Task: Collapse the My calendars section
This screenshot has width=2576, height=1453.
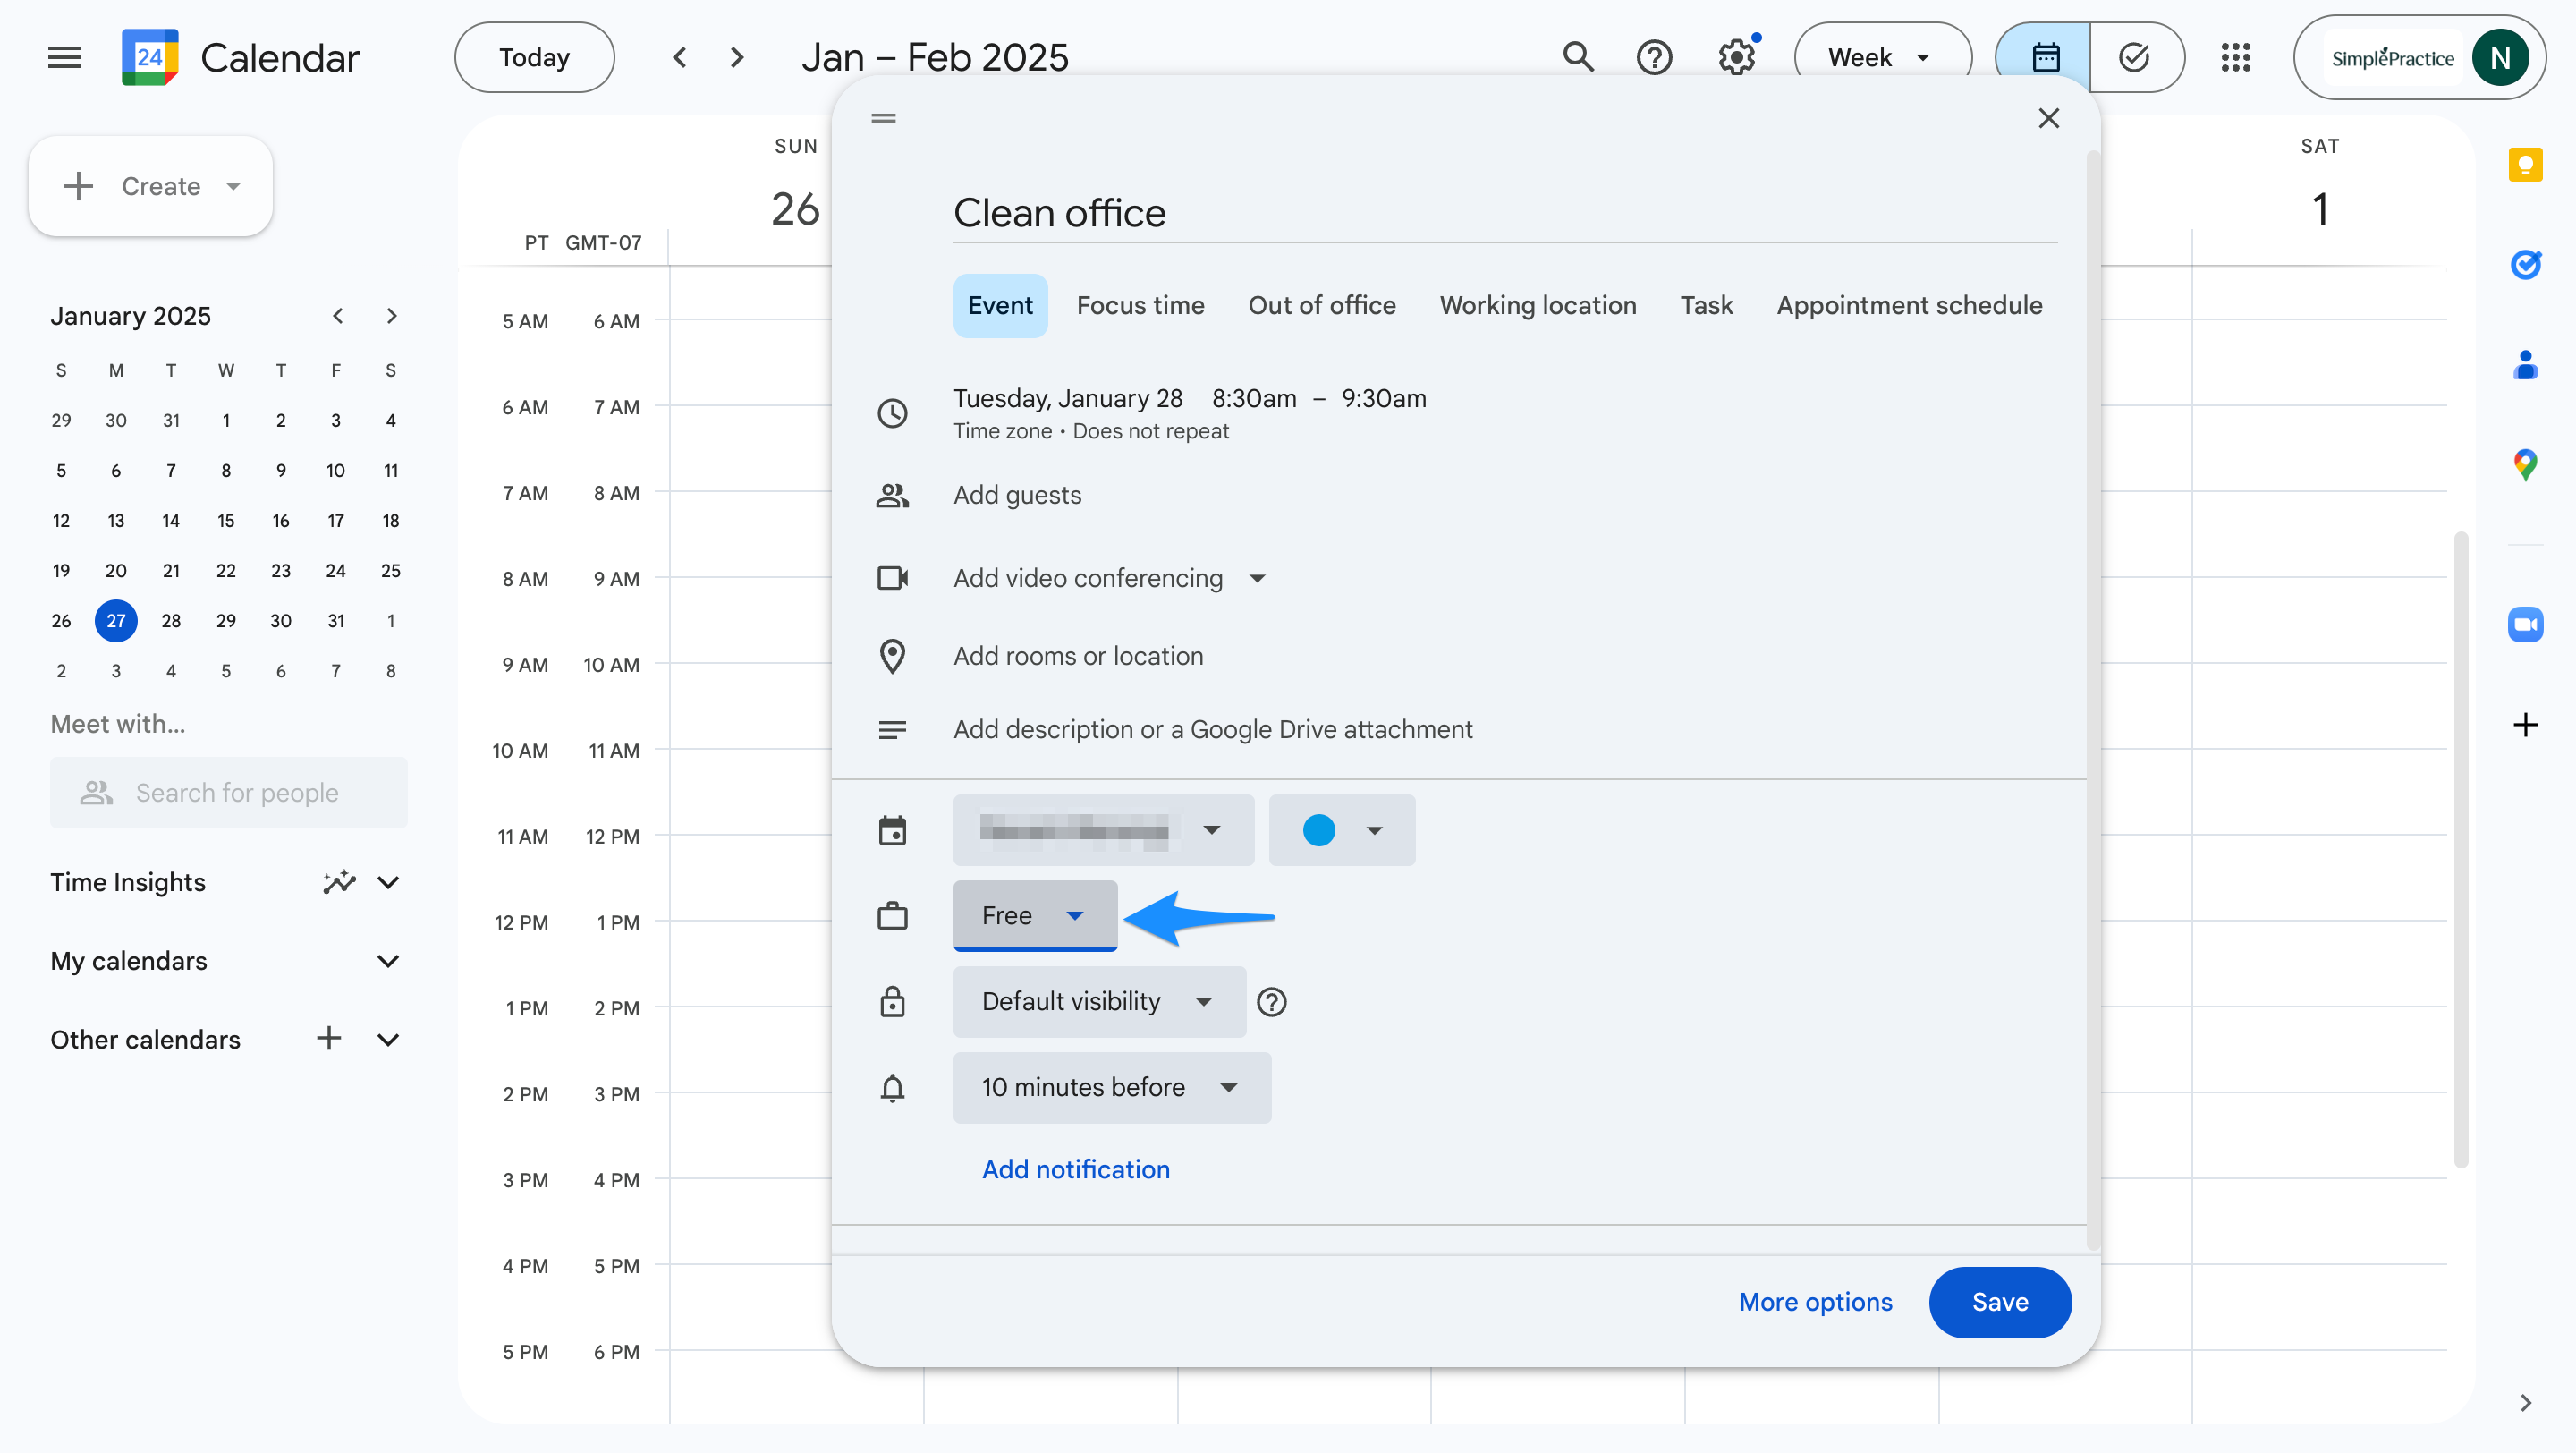Action: point(388,961)
